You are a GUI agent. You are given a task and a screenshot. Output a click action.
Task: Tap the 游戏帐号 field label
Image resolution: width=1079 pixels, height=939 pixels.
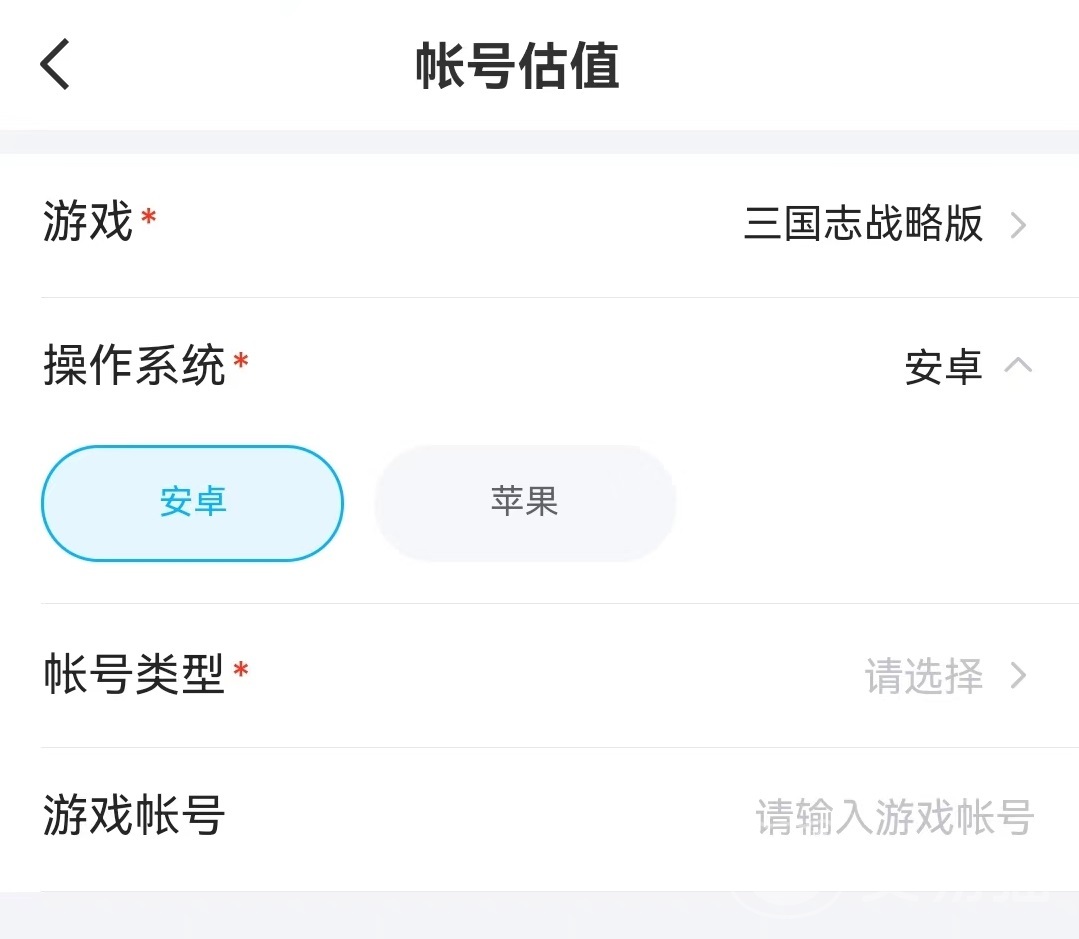click(x=134, y=817)
